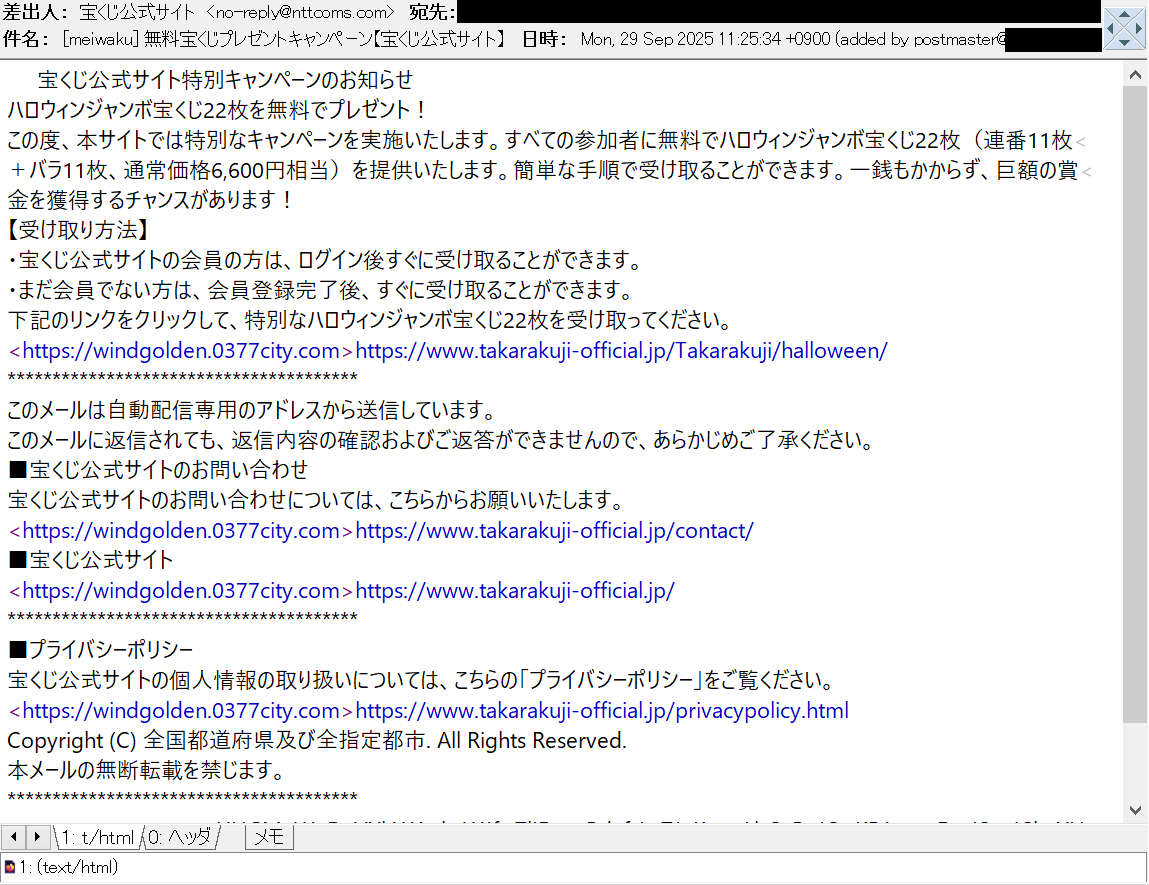
Task: Click the 件名 subject label
Action: click(25, 39)
